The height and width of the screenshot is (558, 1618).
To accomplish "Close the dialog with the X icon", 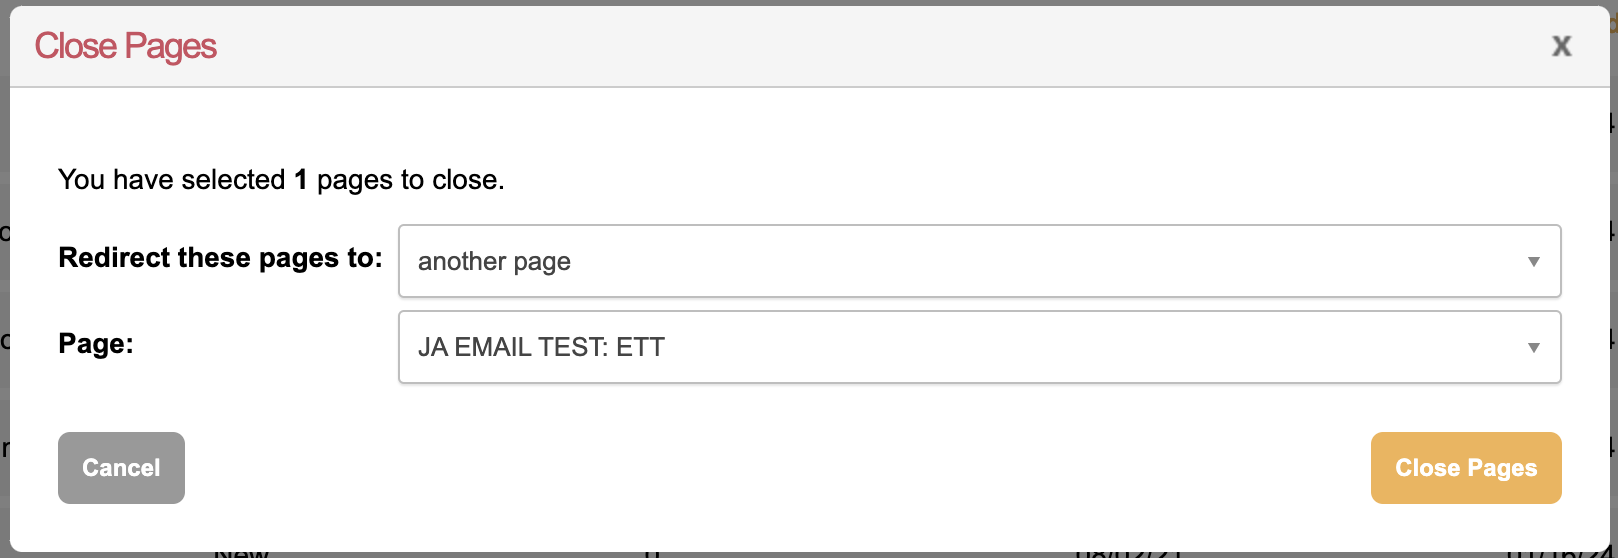I will pyautogui.click(x=1561, y=46).
